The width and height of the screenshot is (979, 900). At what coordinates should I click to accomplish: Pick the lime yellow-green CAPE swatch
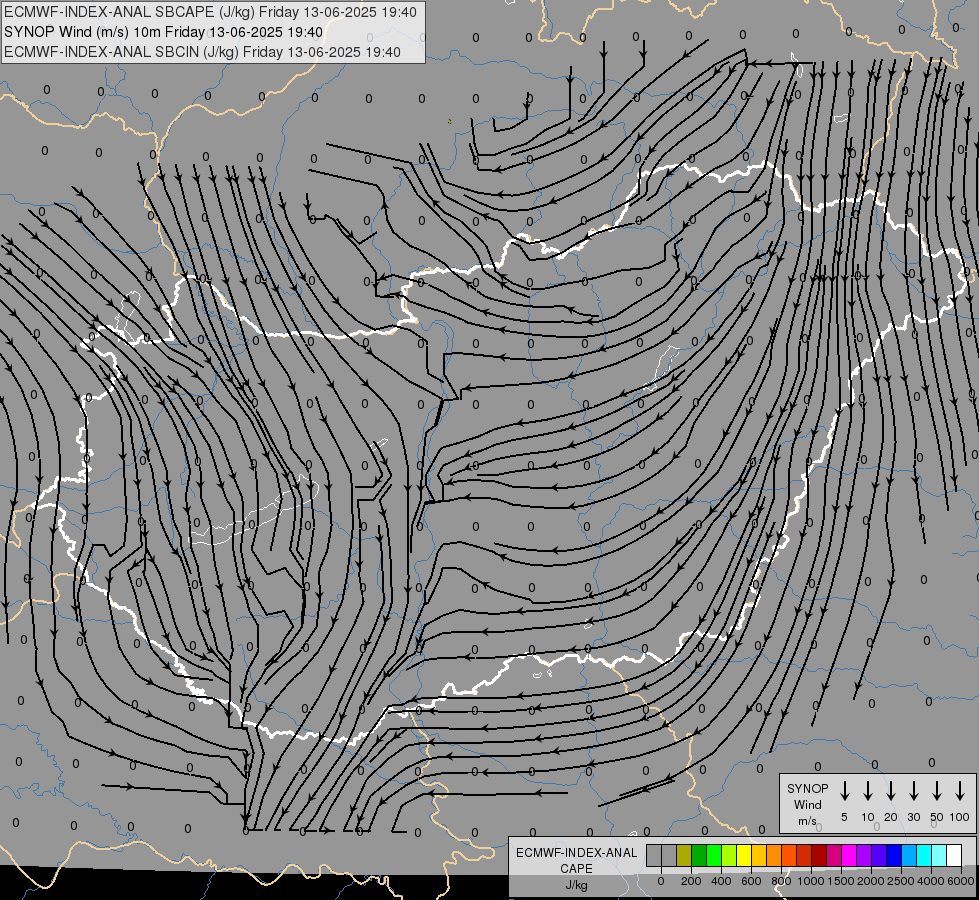pyautogui.click(x=729, y=855)
